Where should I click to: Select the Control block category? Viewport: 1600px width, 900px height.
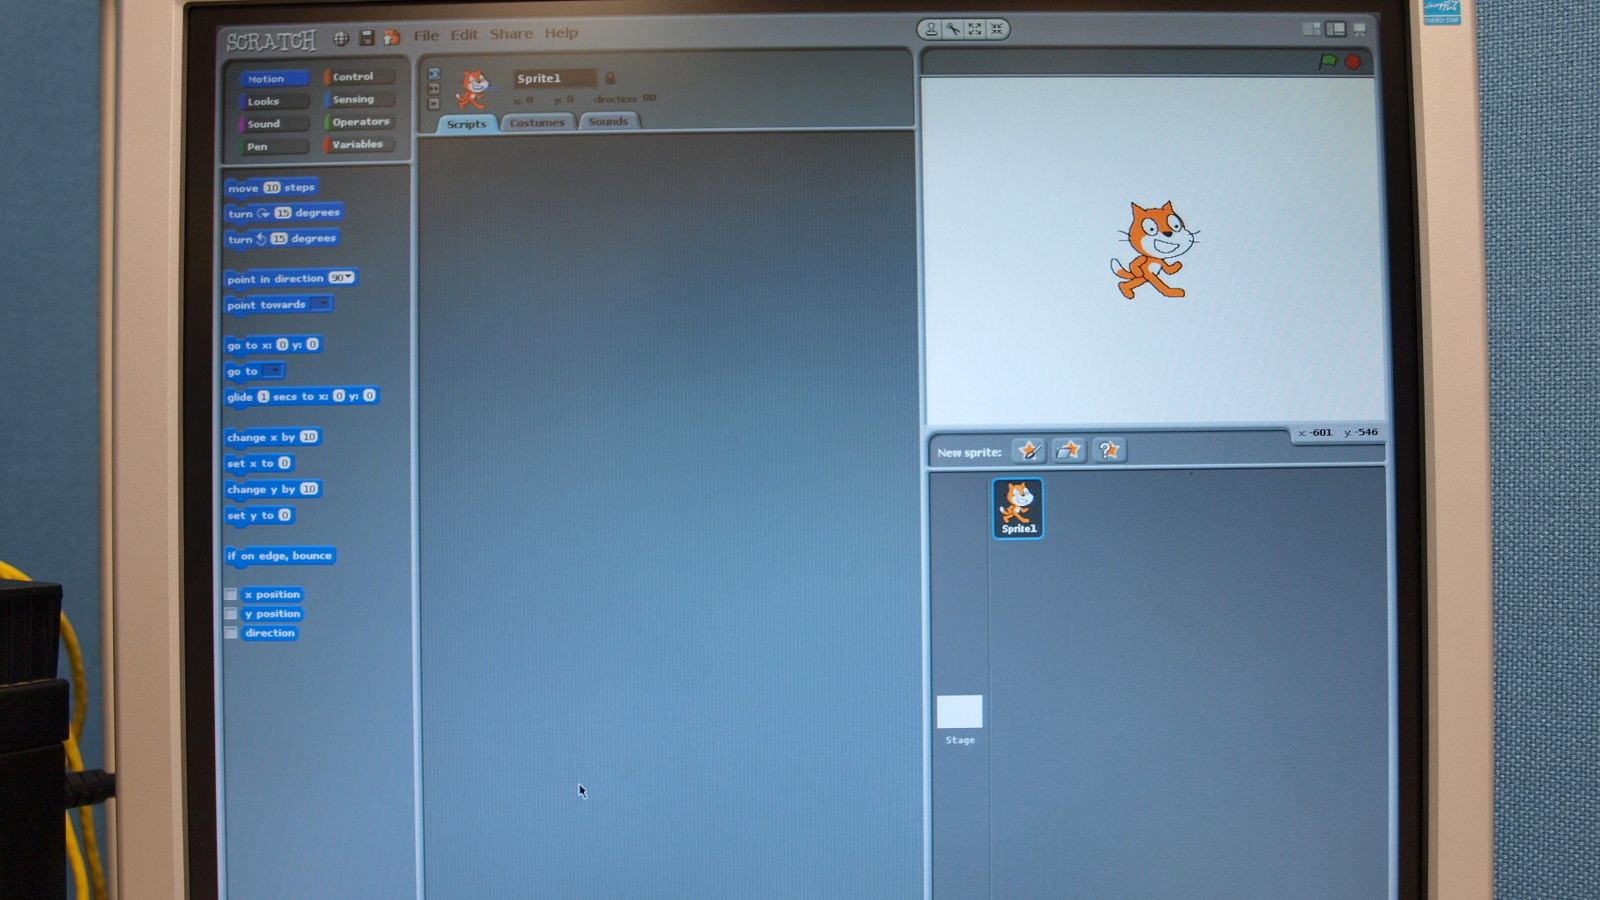point(359,77)
